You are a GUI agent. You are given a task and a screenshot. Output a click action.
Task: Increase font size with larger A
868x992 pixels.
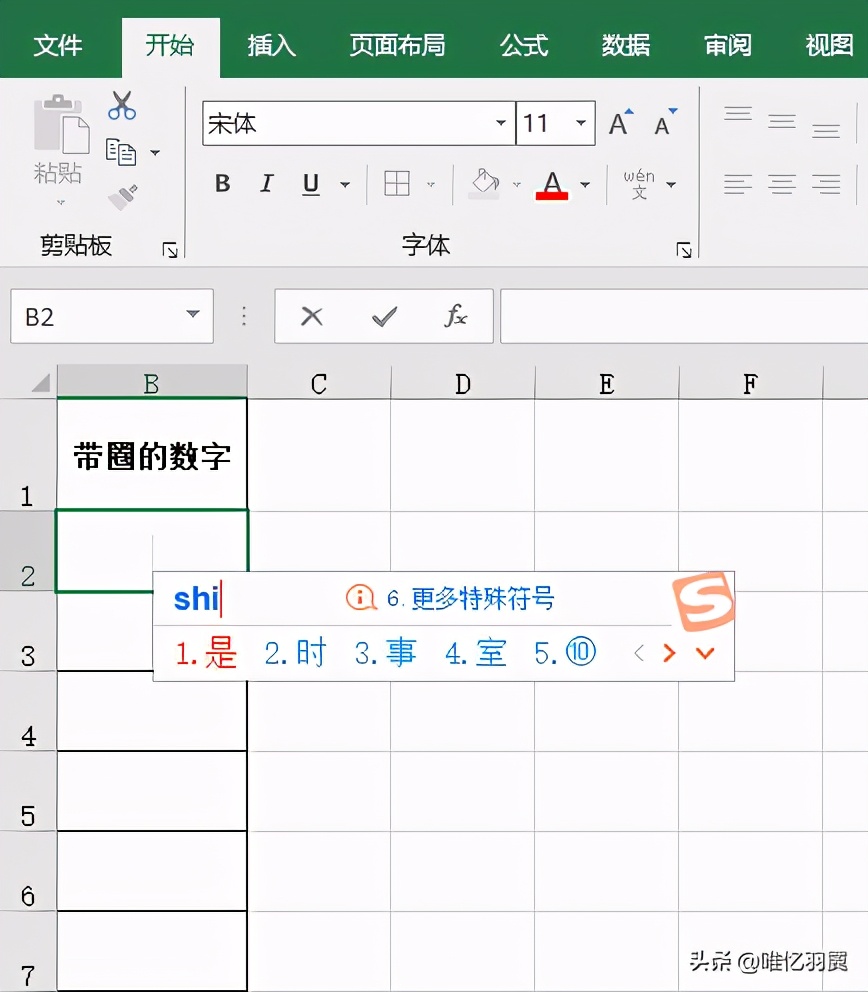point(621,123)
